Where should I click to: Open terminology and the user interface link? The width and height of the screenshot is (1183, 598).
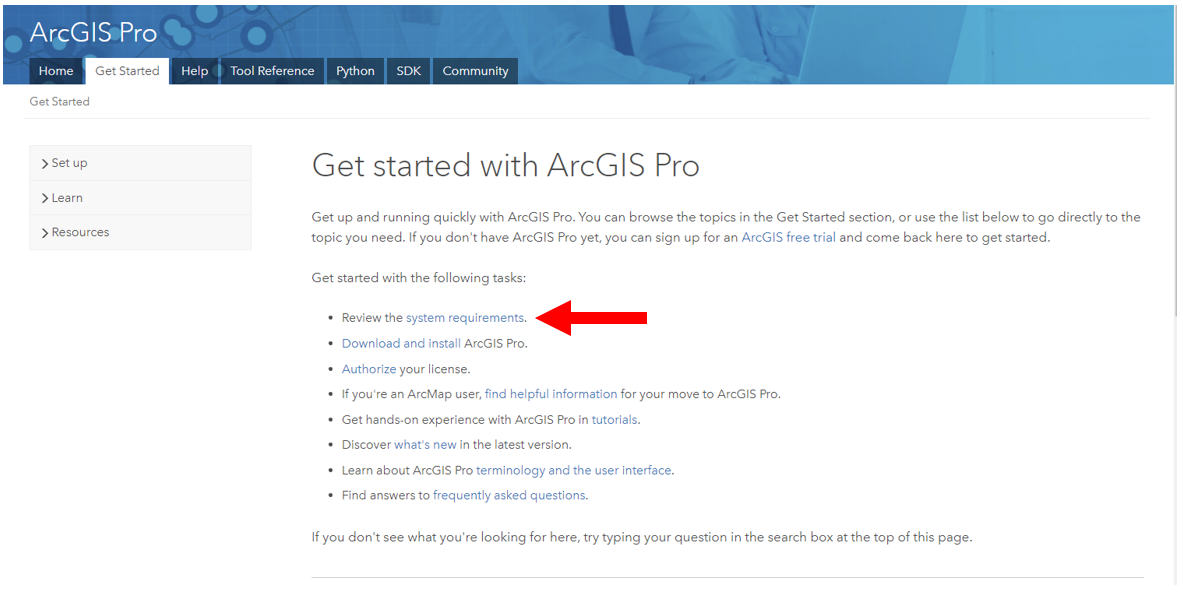573,470
